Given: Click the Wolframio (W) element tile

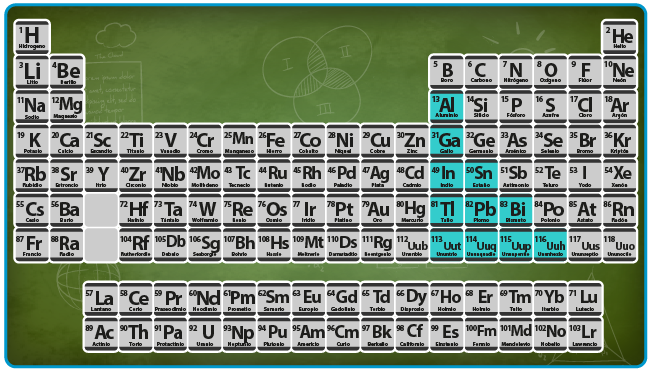Looking at the screenshot, I should coord(205,210).
